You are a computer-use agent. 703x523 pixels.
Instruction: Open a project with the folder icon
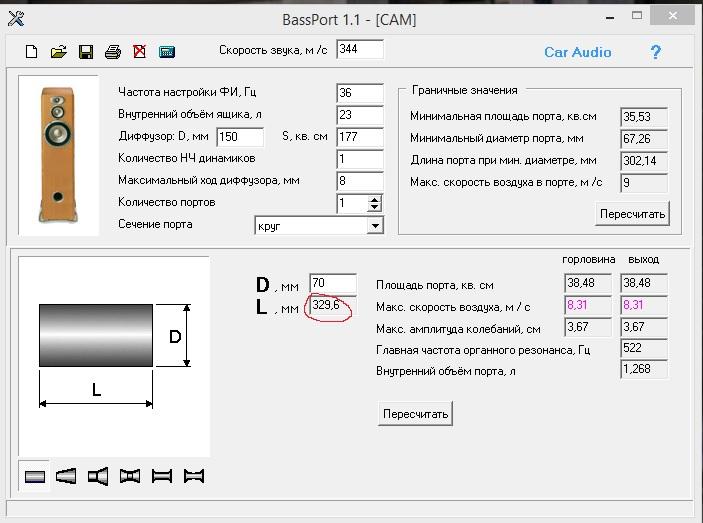point(58,51)
